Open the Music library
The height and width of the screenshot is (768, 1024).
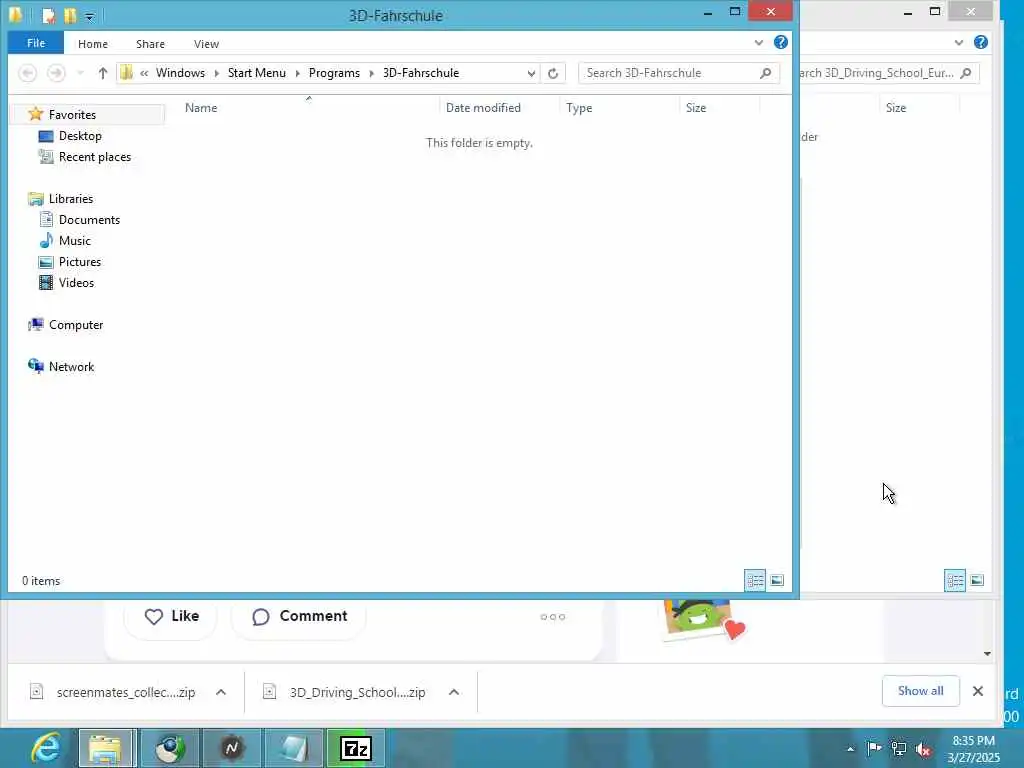click(x=74, y=240)
